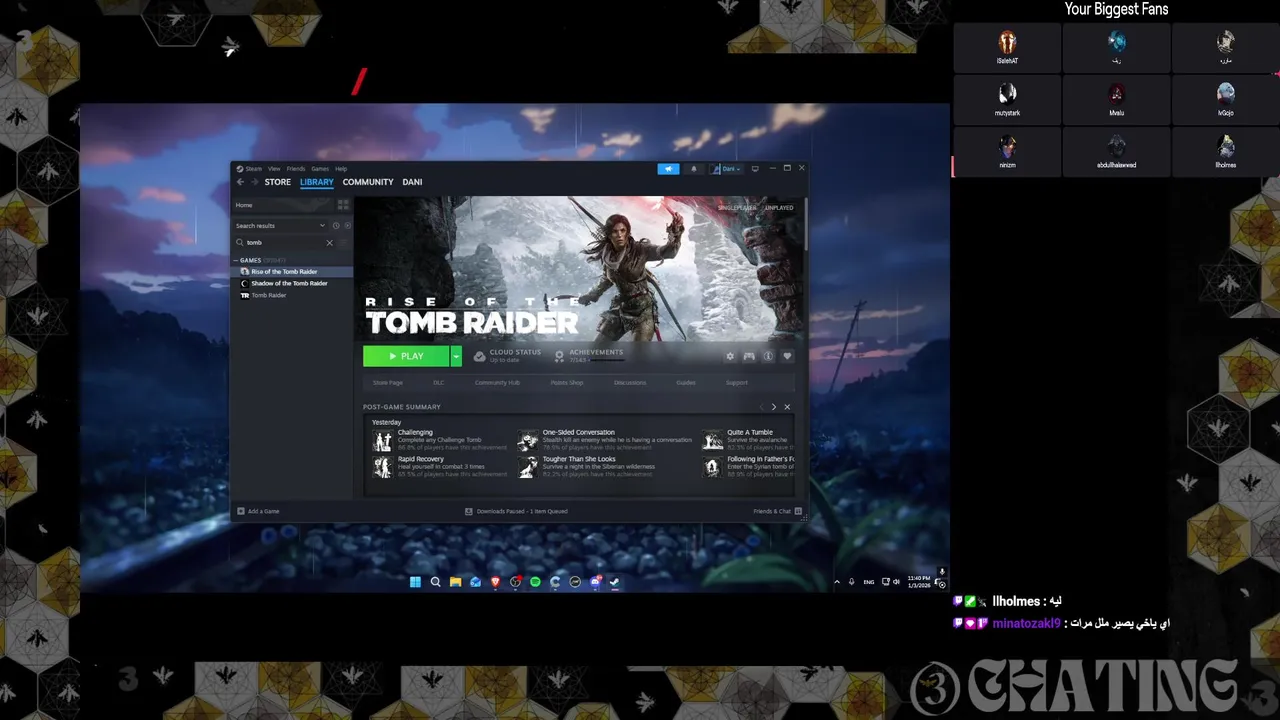
Task: Expand the PLAY button options arrow
Action: [456, 356]
